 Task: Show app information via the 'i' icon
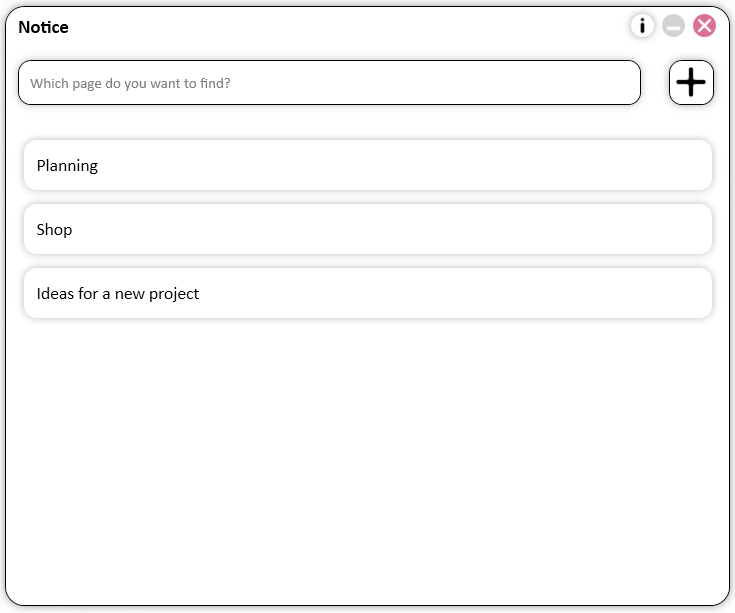(642, 26)
